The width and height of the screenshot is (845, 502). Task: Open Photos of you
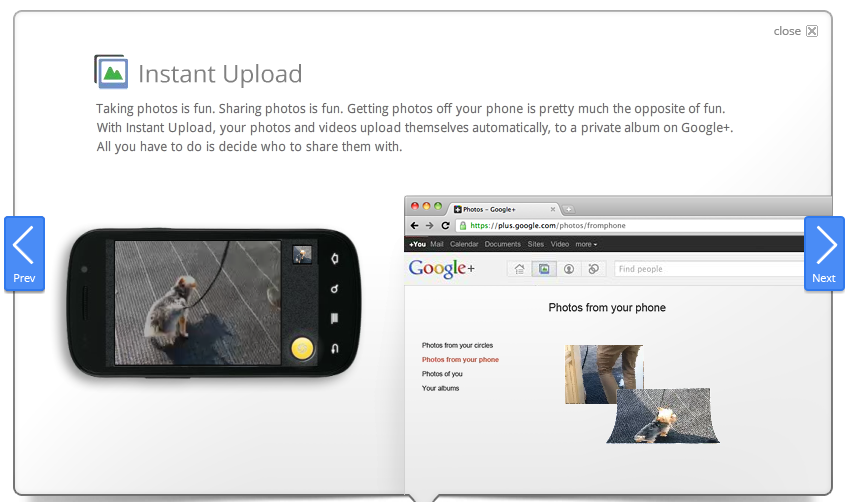[442, 374]
